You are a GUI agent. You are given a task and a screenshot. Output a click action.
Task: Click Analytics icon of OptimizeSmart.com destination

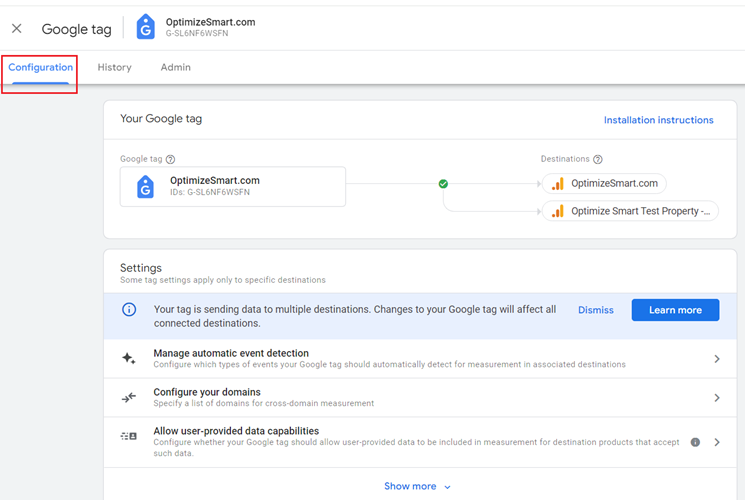[x=558, y=183]
